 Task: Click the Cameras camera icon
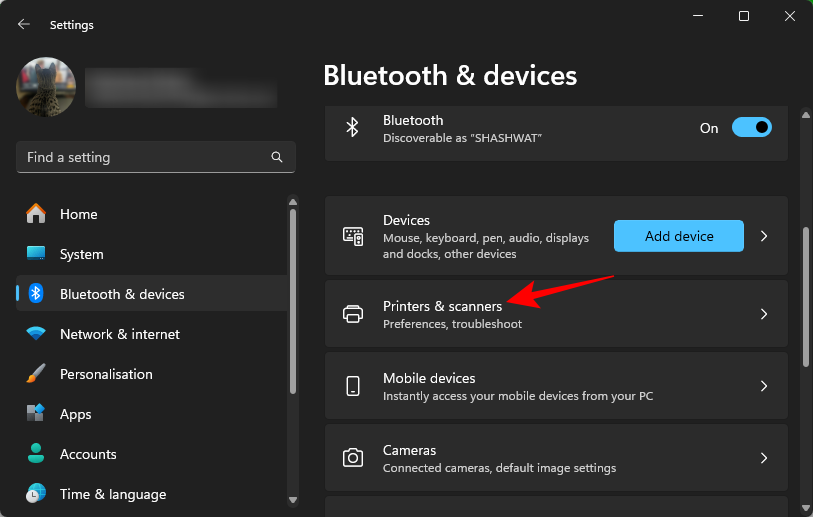coord(353,458)
